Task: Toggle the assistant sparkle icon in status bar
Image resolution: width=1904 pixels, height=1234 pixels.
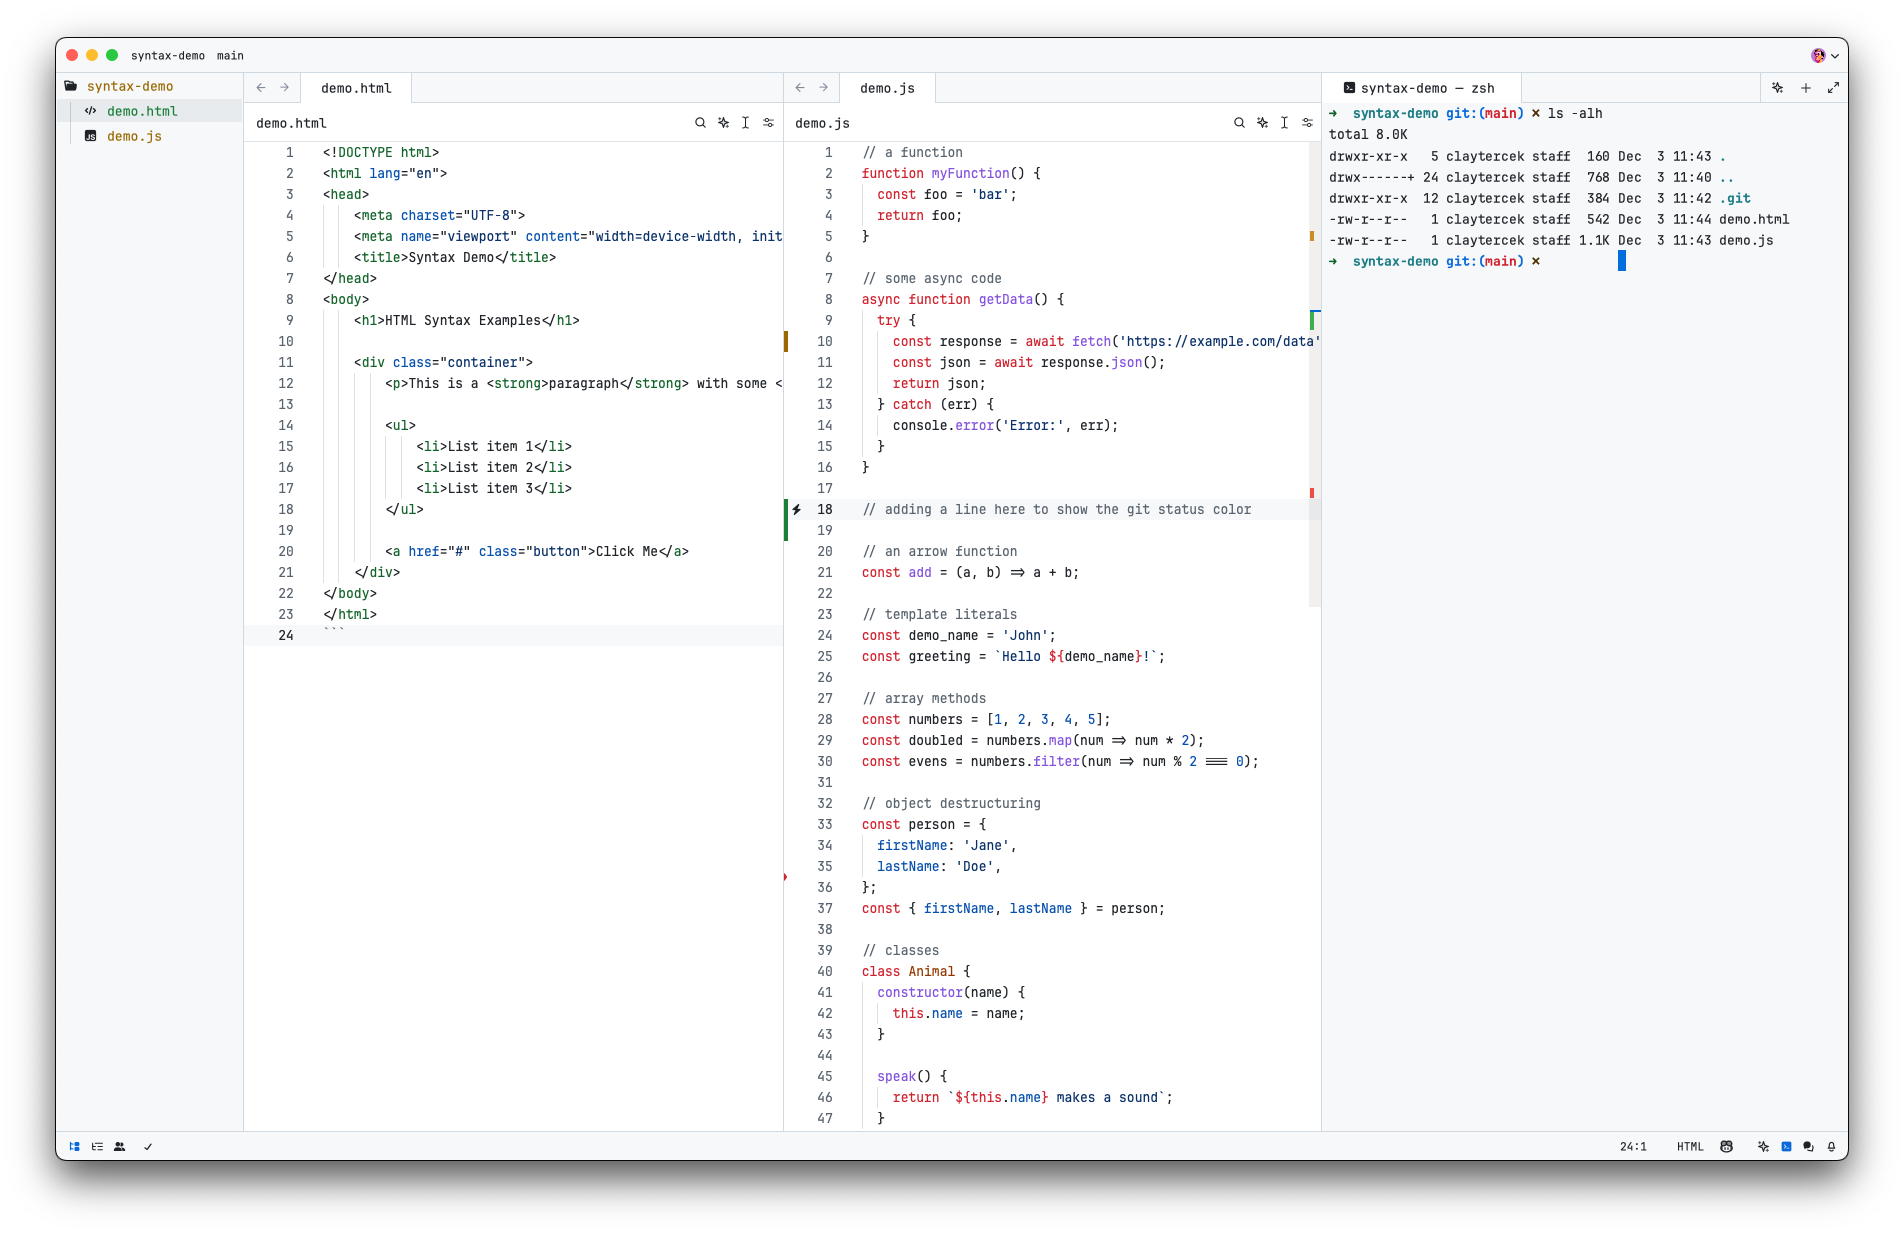Action: pyautogui.click(x=1763, y=1147)
